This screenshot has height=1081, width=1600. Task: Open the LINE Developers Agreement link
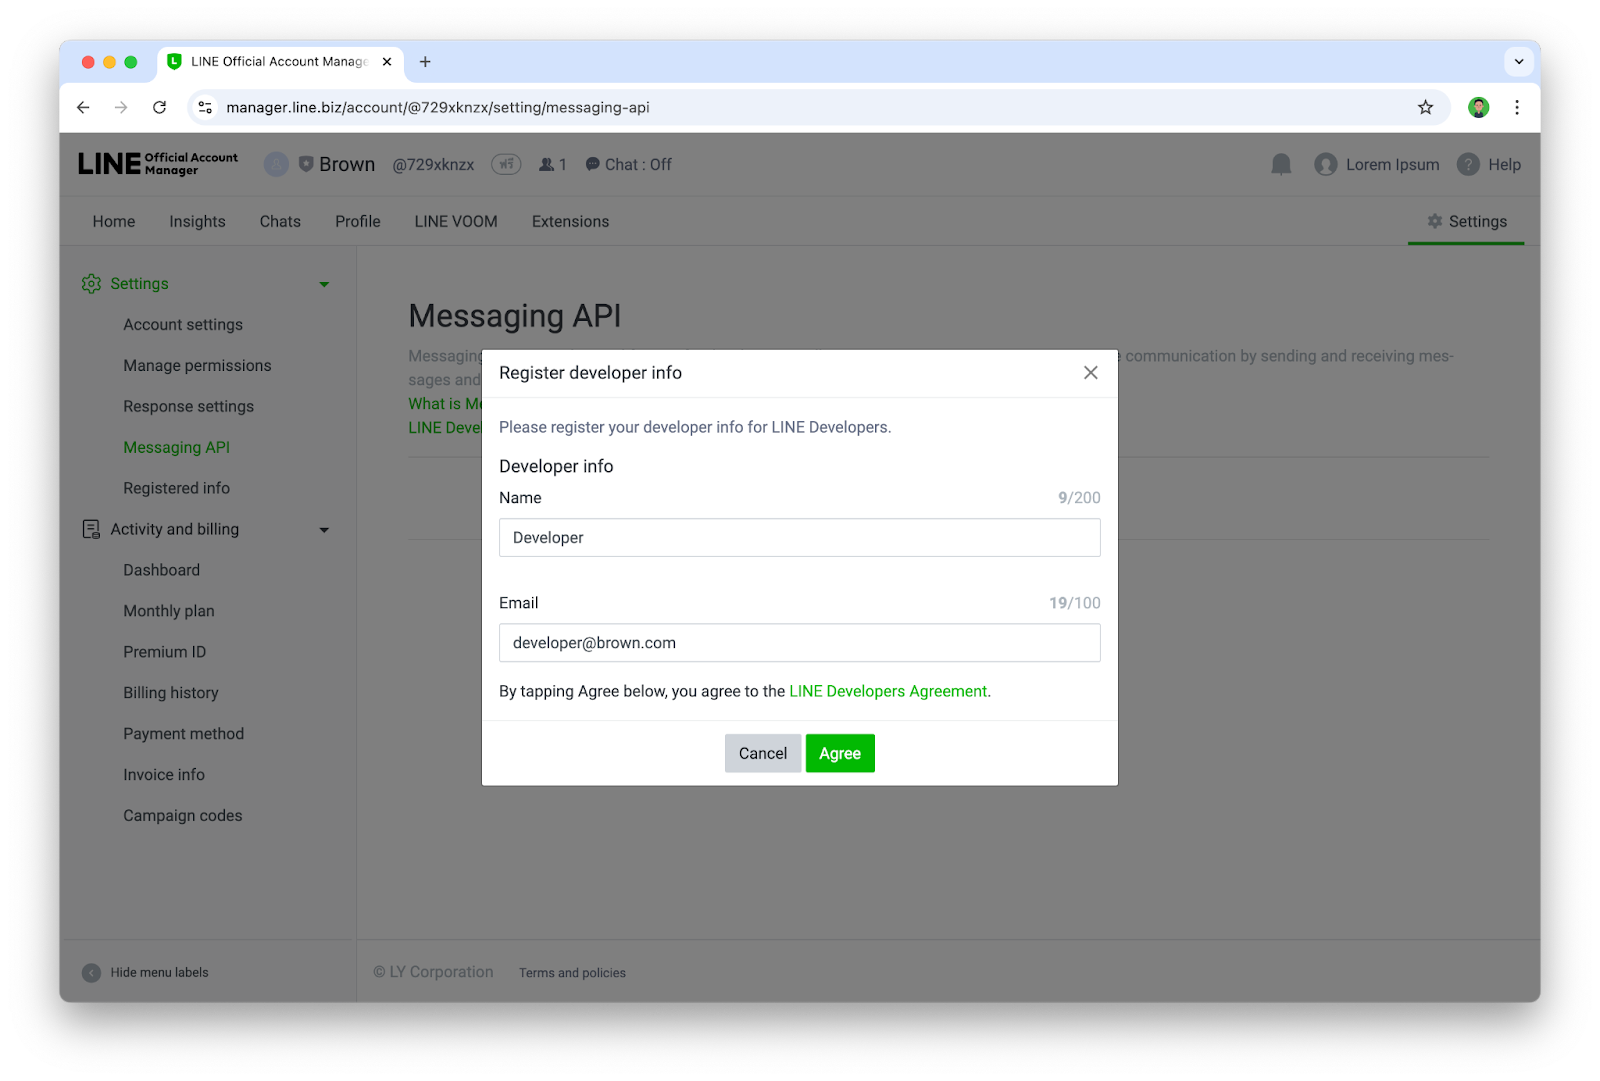click(x=888, y=691)
